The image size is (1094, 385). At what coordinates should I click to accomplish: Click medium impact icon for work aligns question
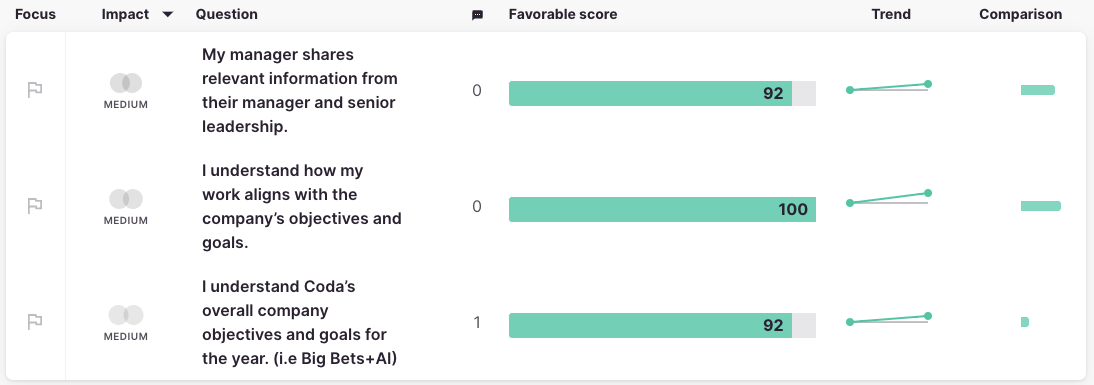click(126, 199)
